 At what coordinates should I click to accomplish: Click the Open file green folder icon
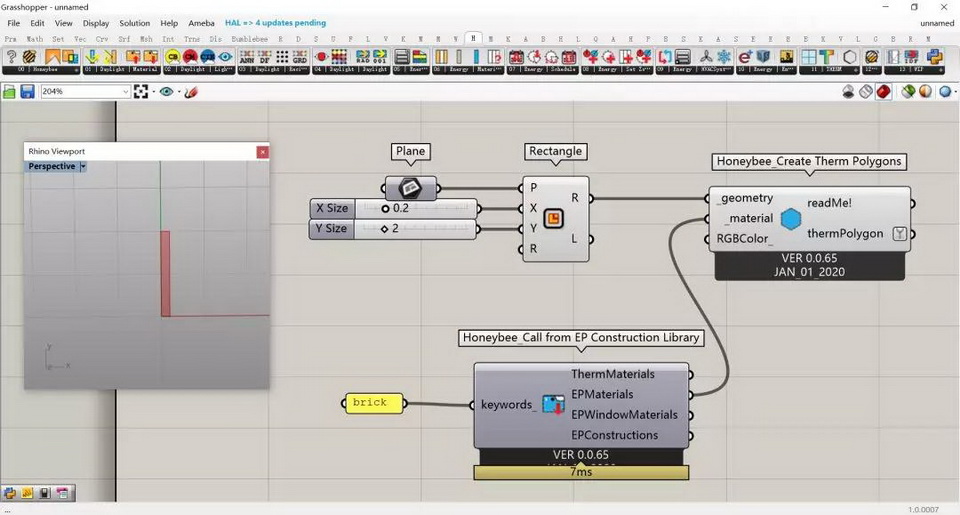[x=10, y=92]
